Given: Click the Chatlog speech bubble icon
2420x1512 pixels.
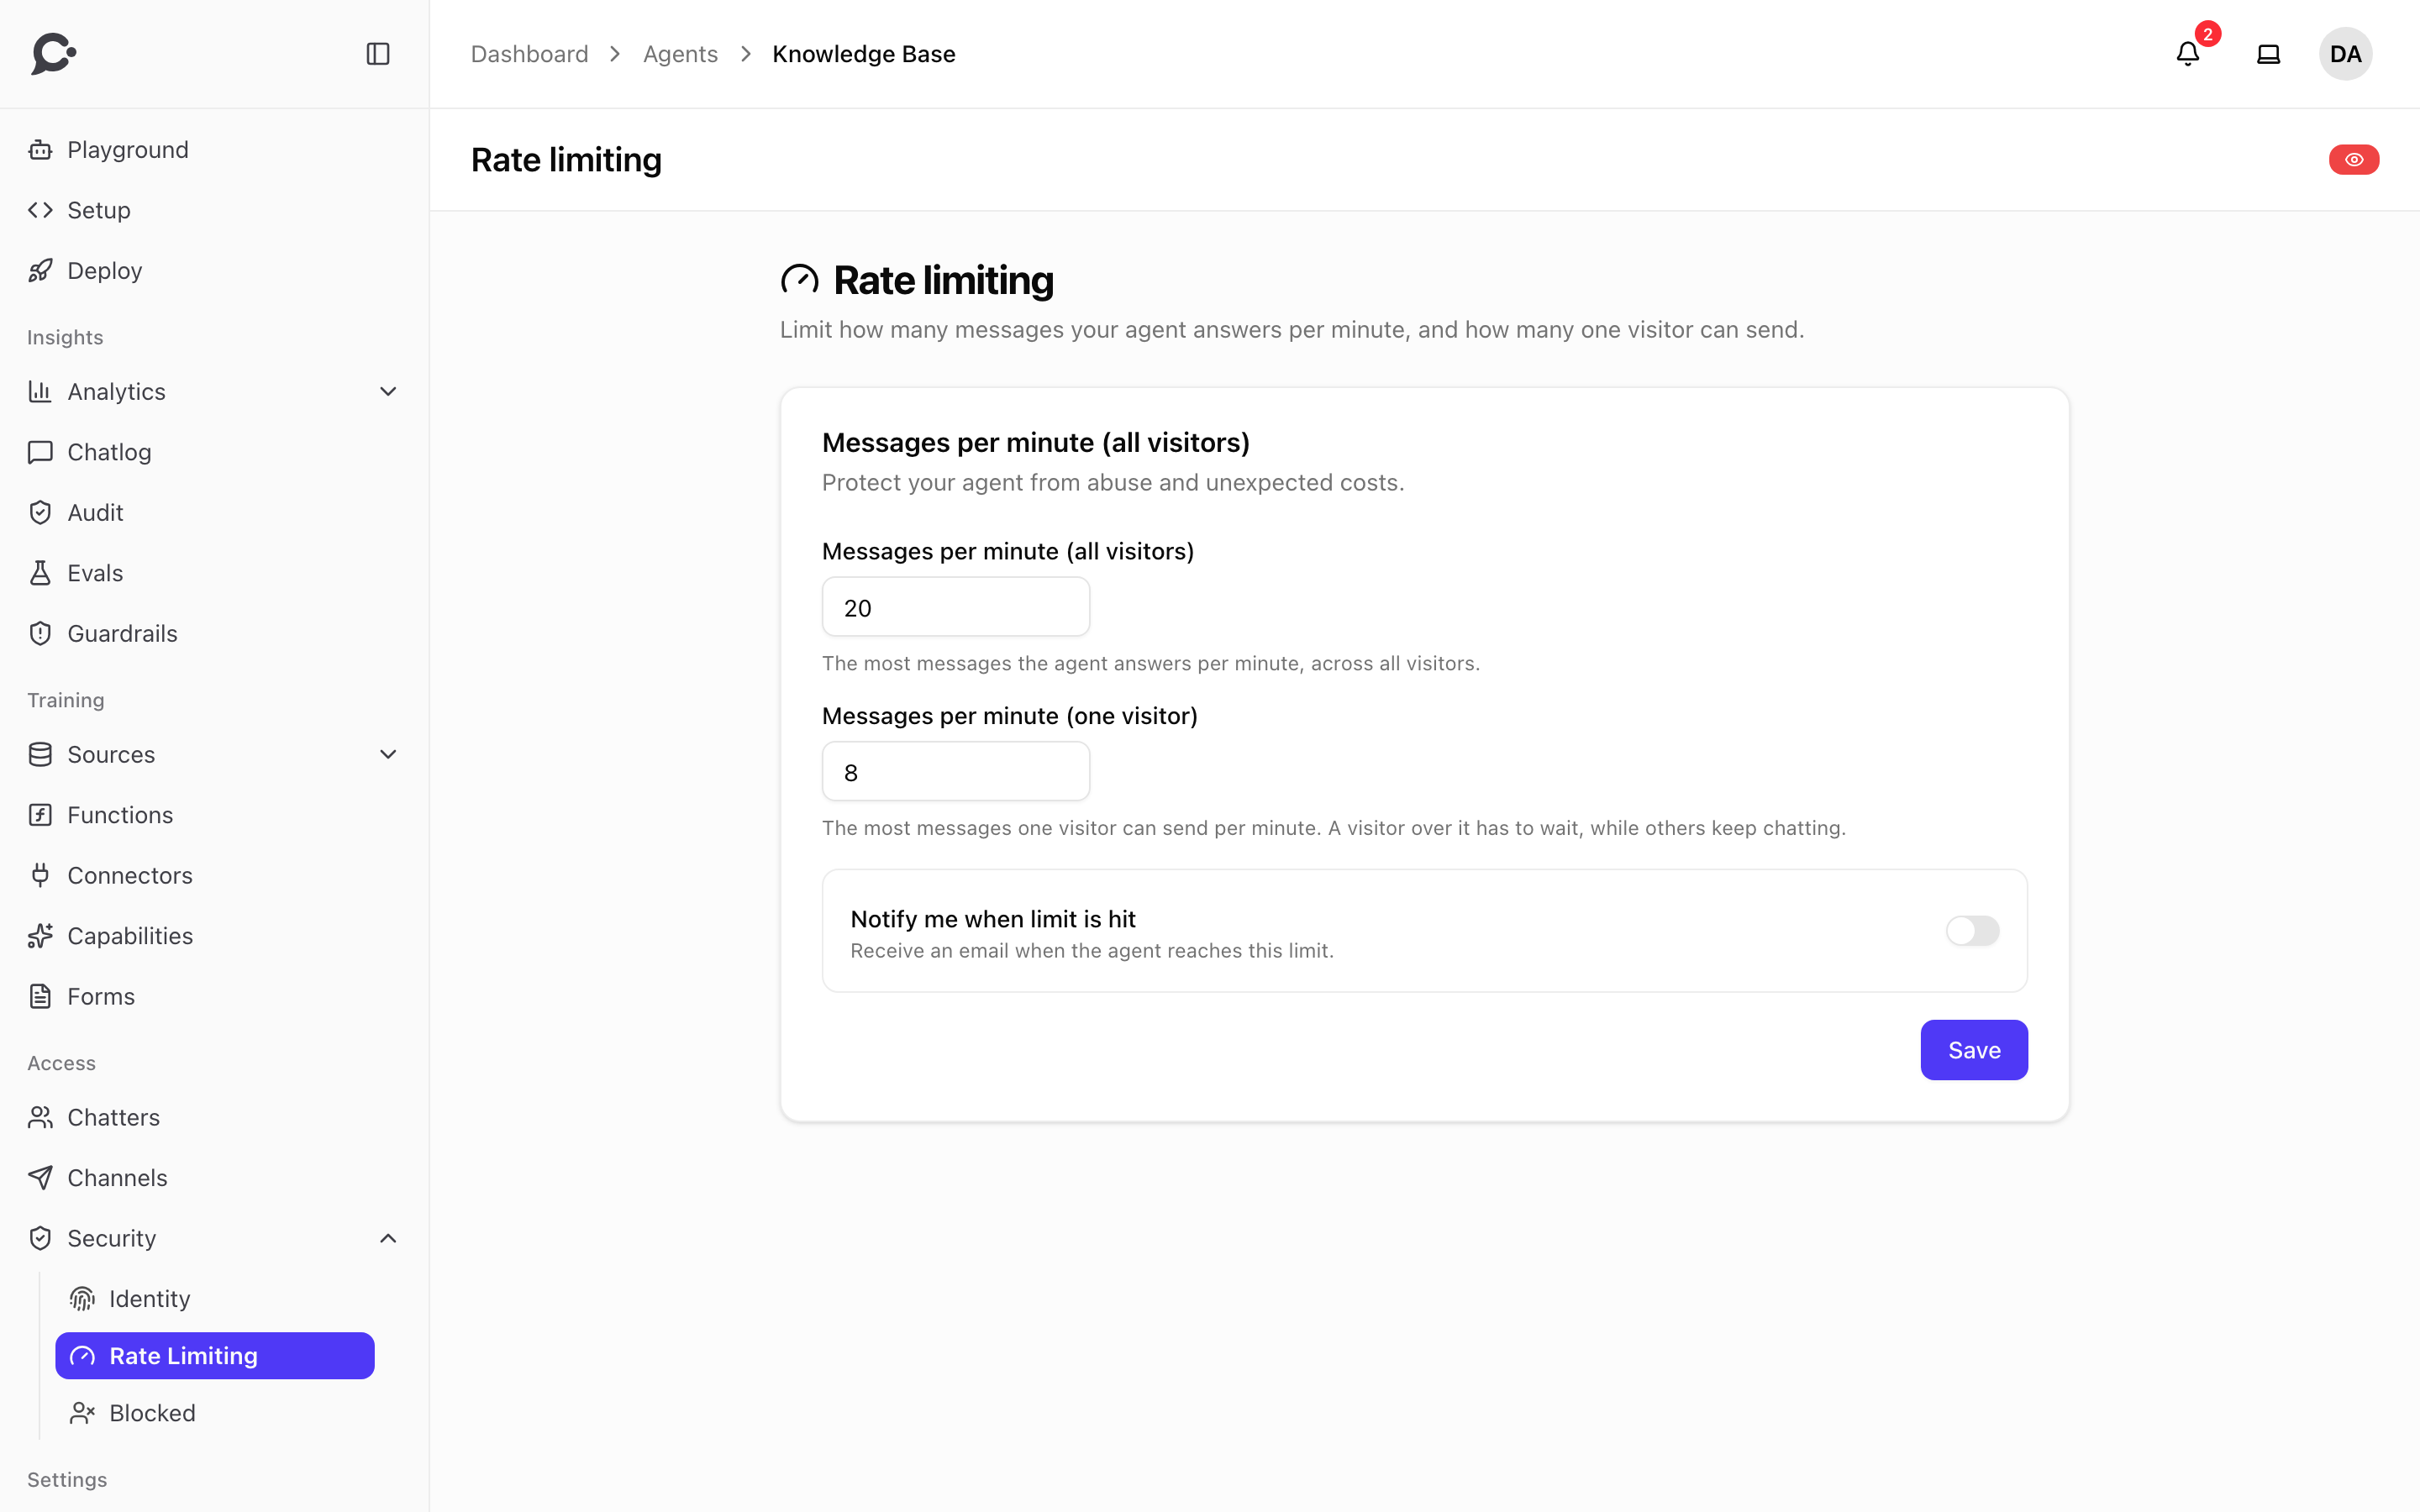Looking at the screenshot, I should (40, 452).
